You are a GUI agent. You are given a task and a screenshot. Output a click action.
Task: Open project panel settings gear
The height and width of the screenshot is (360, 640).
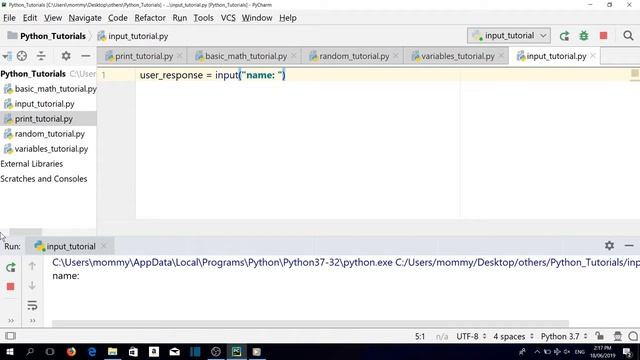tap(66, 56)
